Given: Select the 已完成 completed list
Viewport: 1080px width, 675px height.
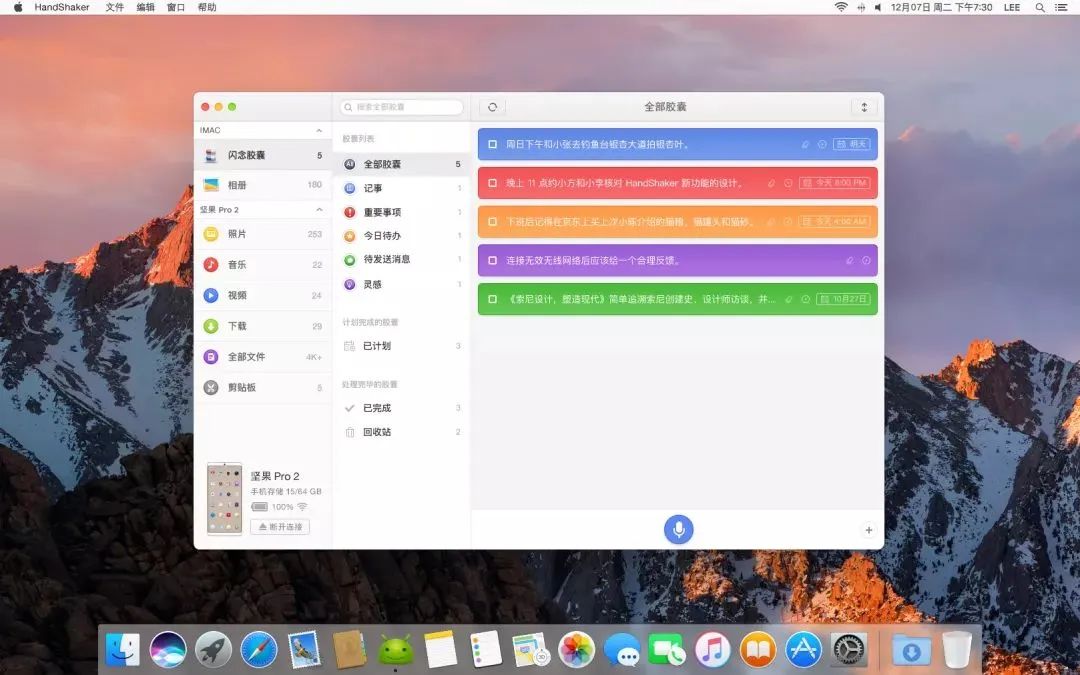Looking at the screenshot, I should click(376, 408).
